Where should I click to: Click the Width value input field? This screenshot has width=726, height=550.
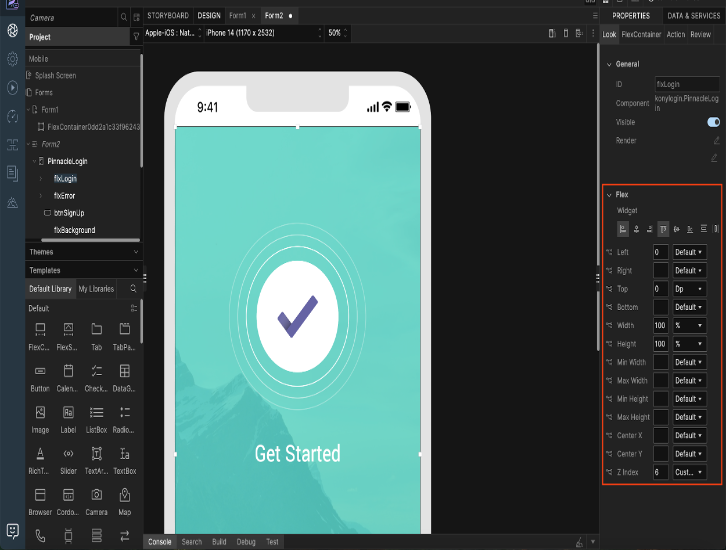click(x=660, y=326)
